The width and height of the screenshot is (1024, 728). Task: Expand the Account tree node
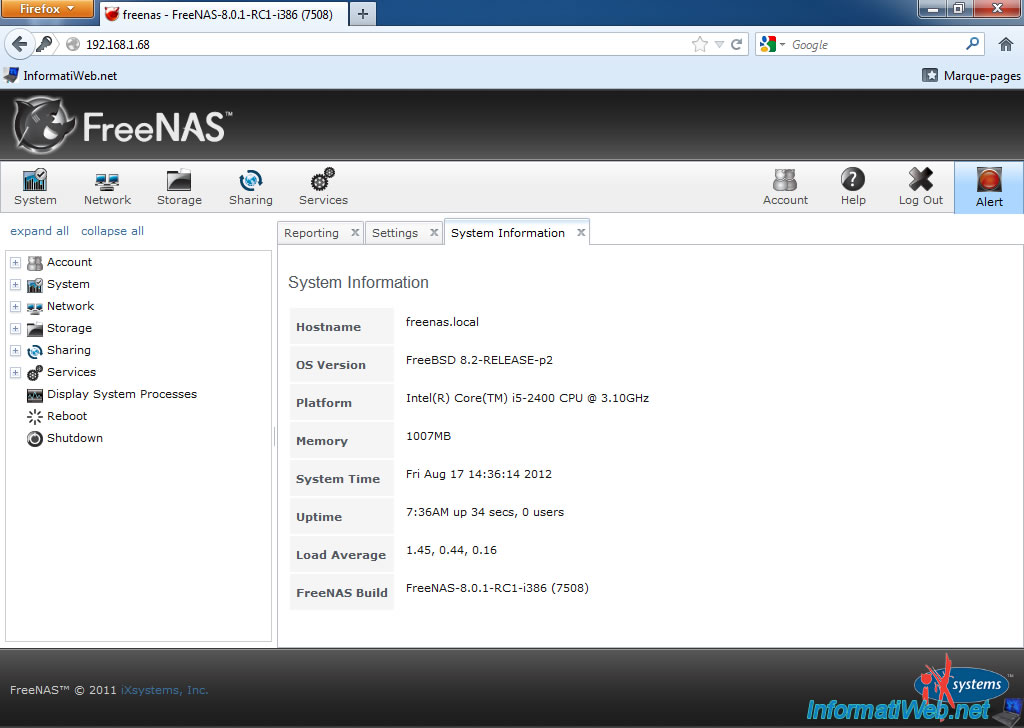(16, 262)
